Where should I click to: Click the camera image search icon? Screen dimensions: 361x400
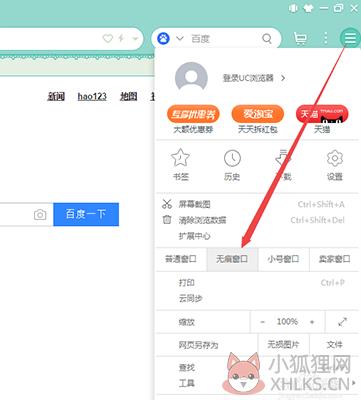pos(40,215)
